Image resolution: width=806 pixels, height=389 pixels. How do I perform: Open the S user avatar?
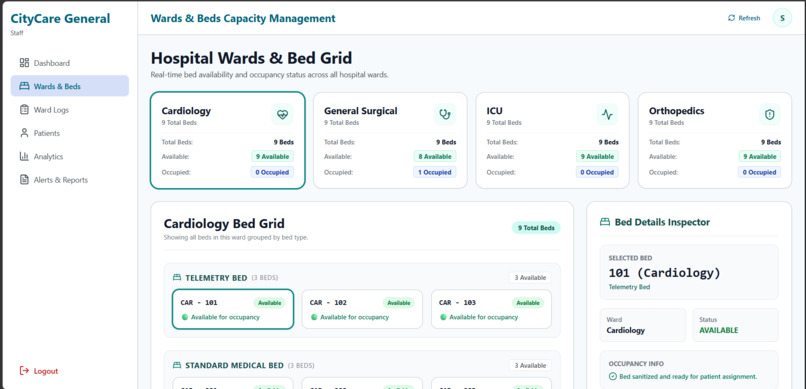click(782, 18)
